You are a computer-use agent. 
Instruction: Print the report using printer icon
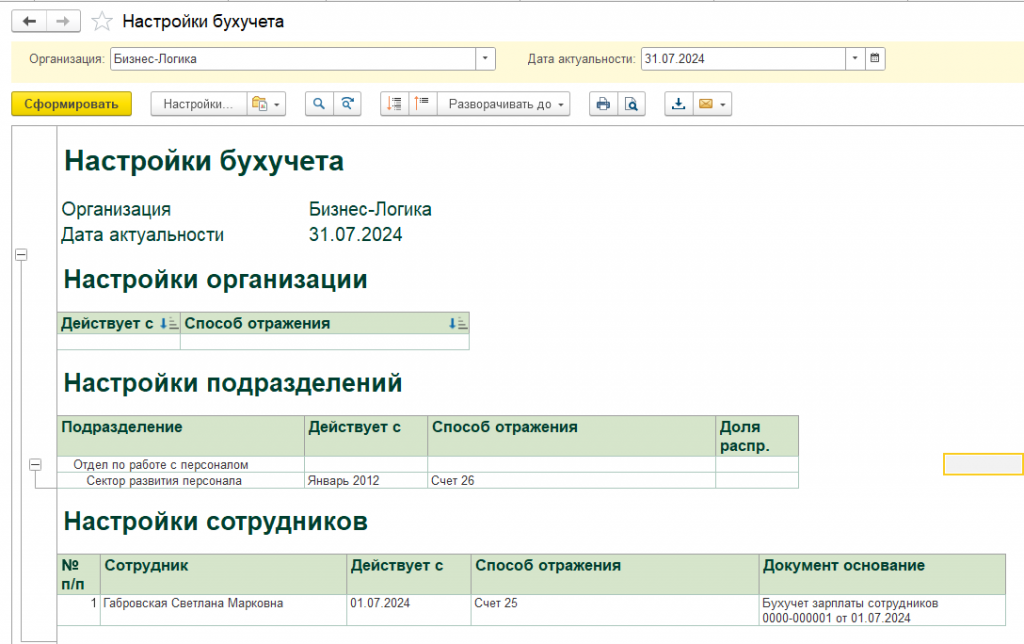603,104
